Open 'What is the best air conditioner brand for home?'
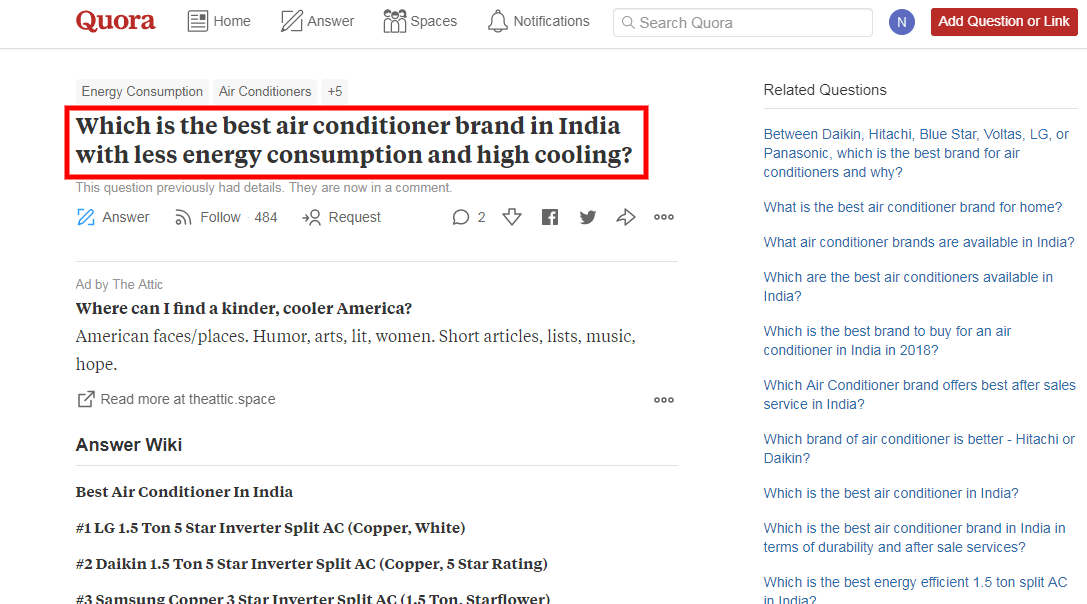The height and width of the screenshot is (604, 1087). [x=912, y=207]
